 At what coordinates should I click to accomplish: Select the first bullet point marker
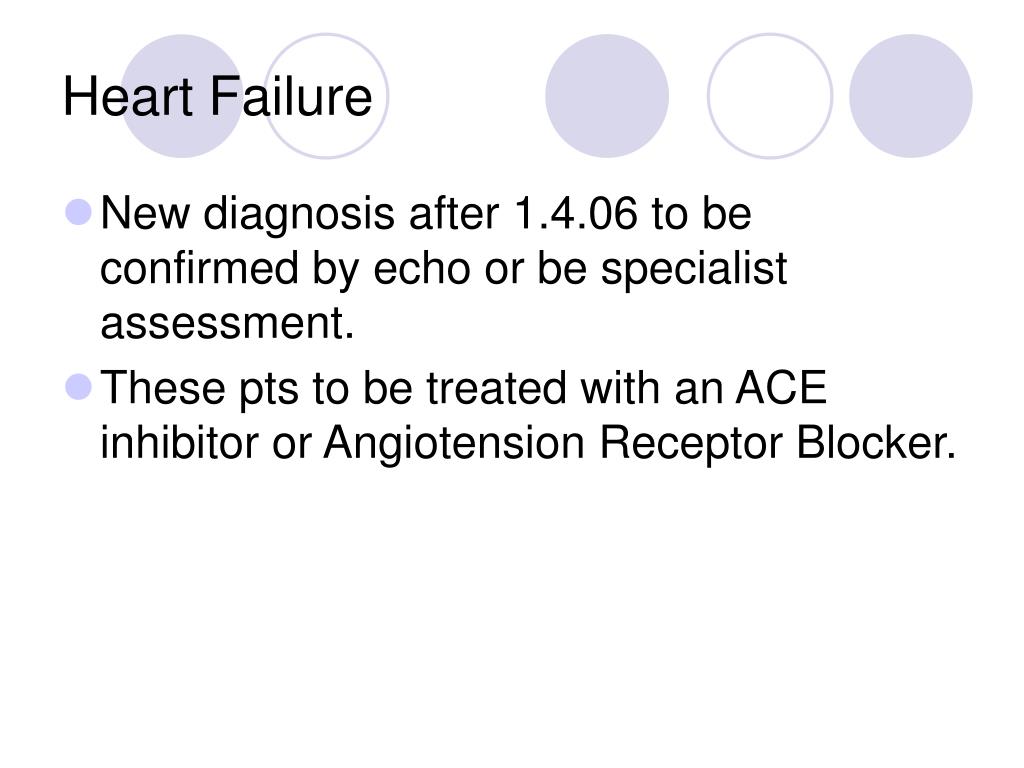(79, 213)
